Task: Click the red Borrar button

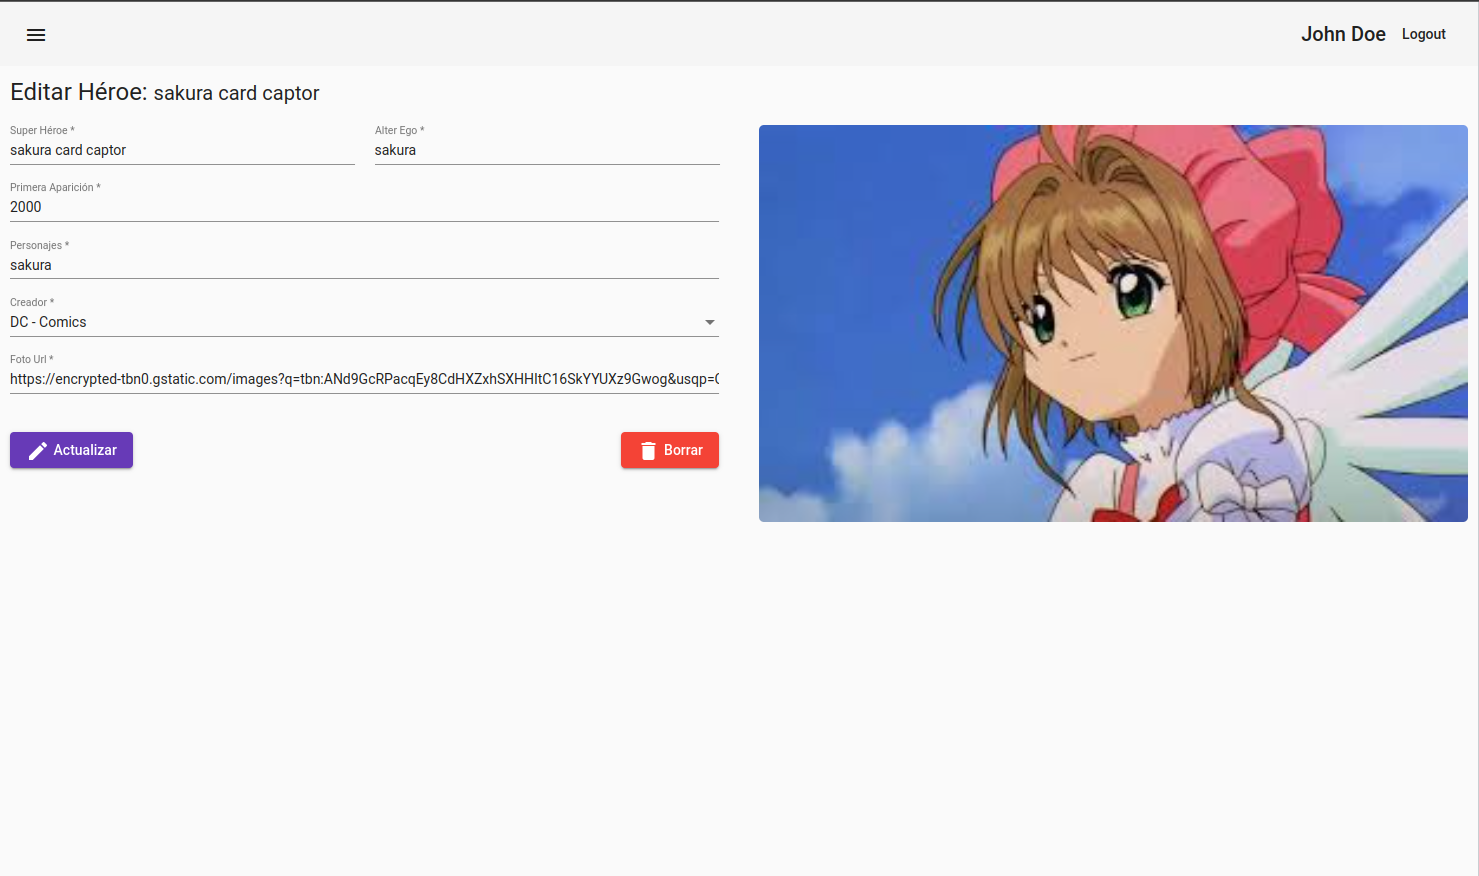Action: (x=670, y=450)
